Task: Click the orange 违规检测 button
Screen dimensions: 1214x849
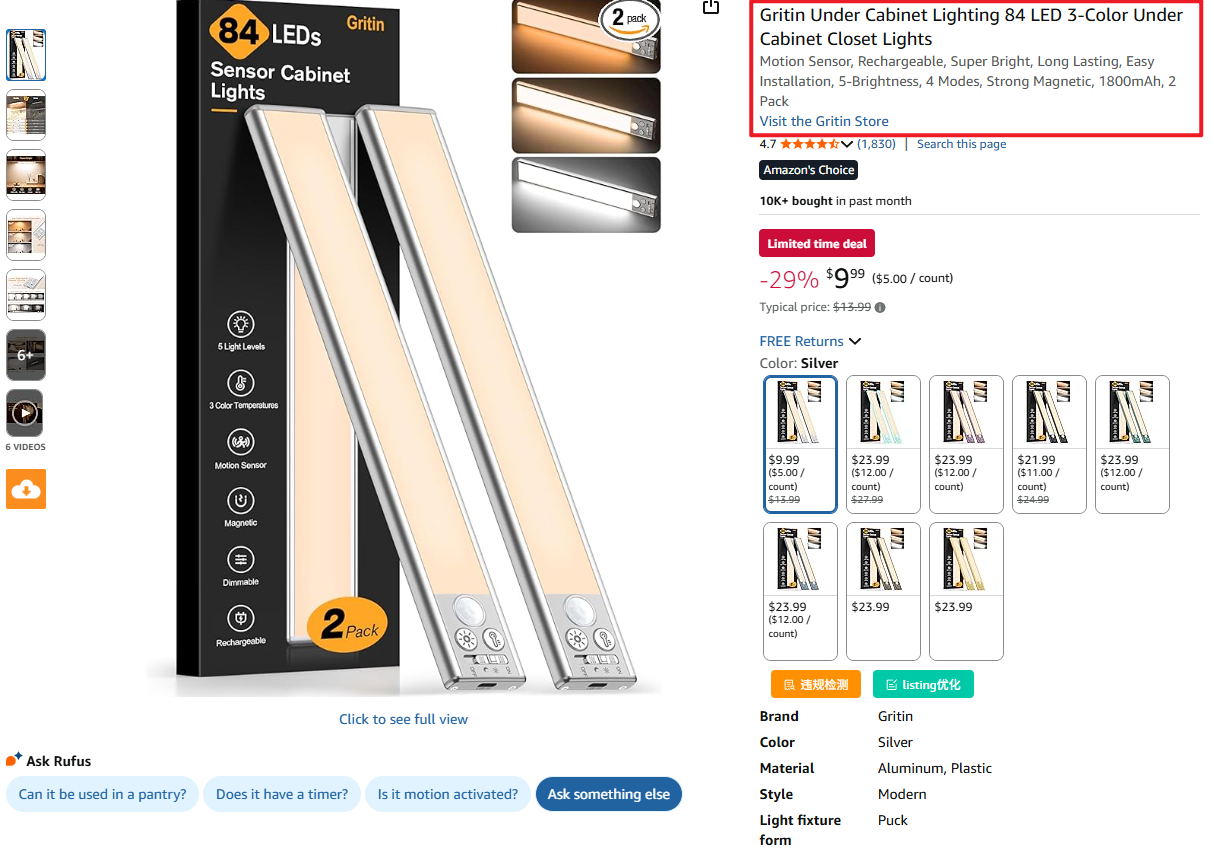Action: click(x=815, y=684)
